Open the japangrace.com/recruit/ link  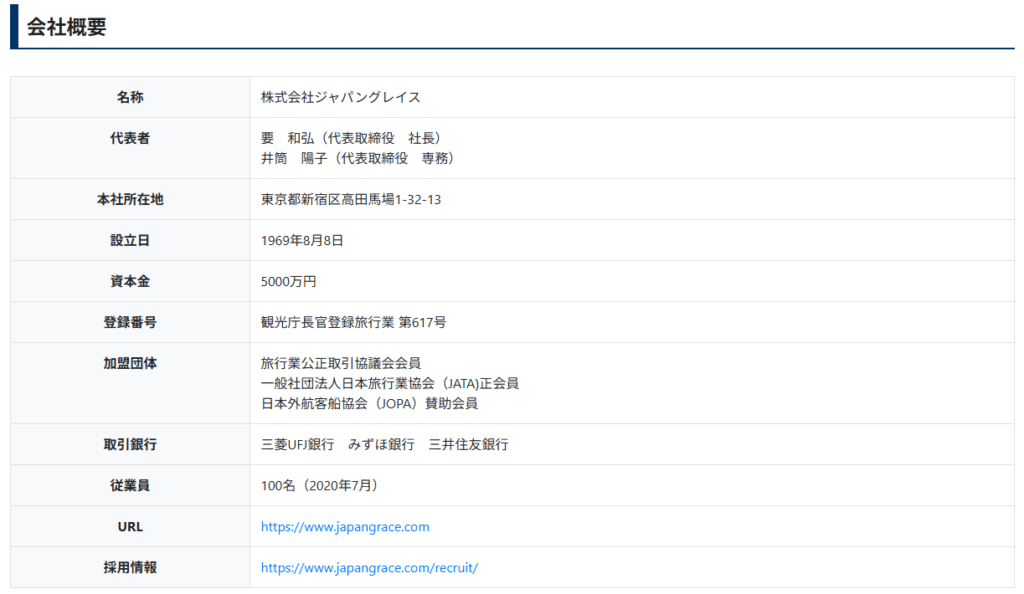(x=369, y=568)
